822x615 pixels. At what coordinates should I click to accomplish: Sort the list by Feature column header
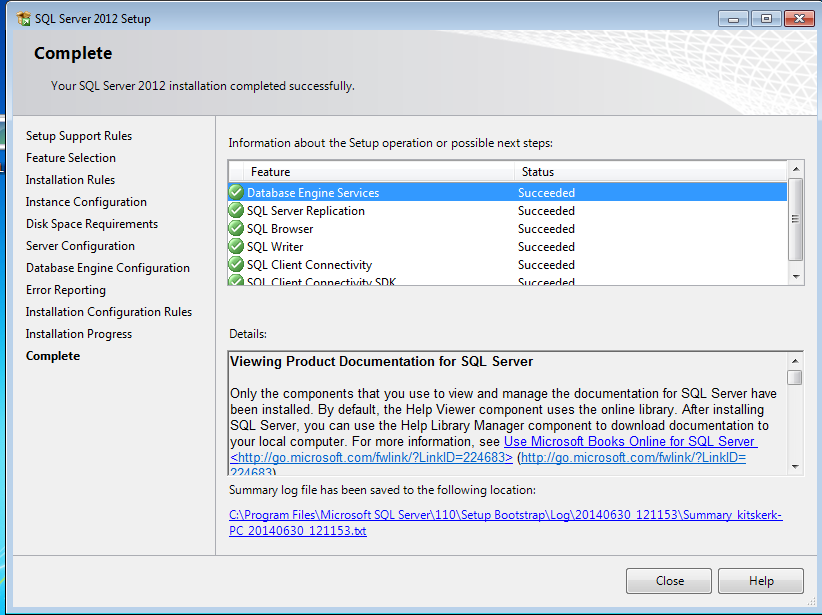point(372,172)
